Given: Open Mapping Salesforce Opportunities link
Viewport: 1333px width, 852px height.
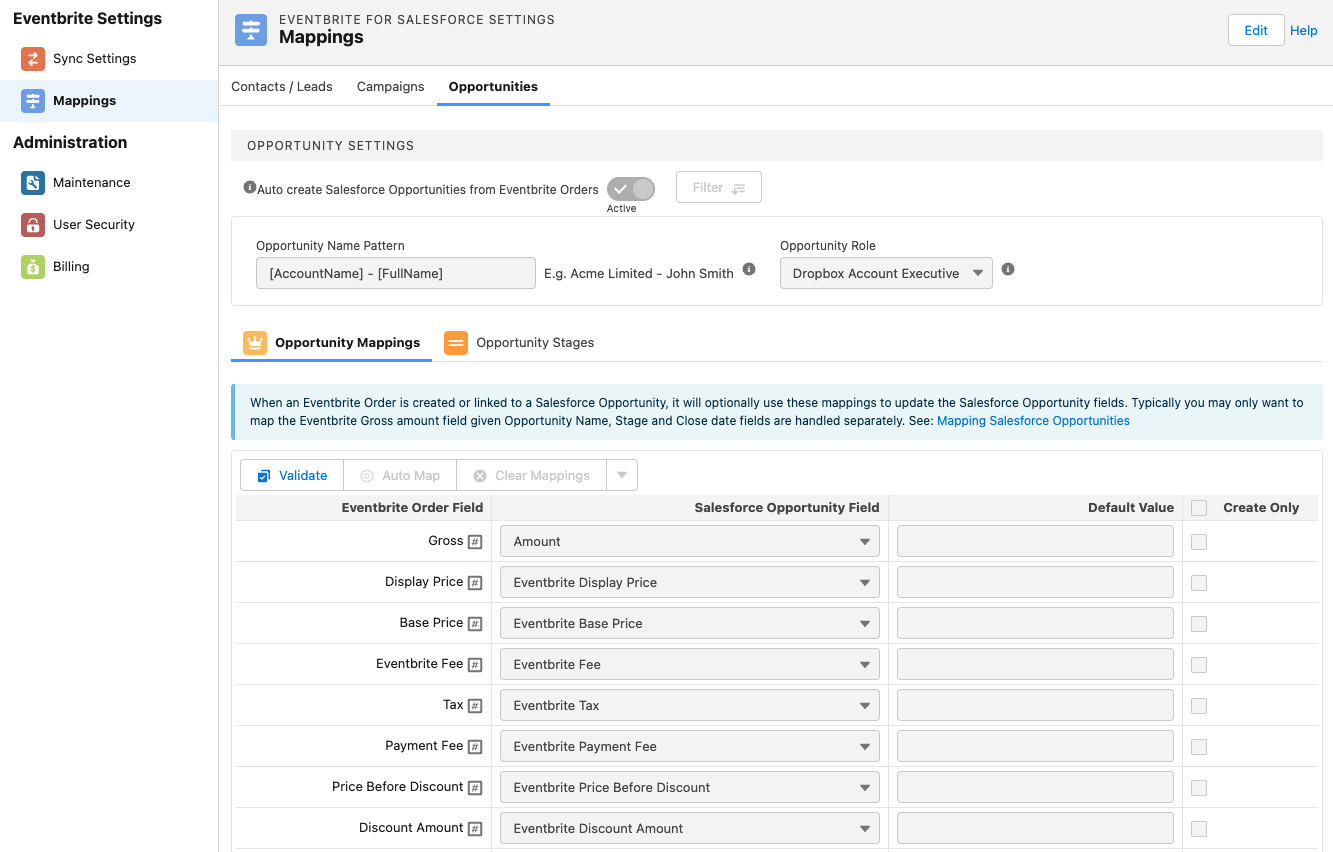Looking at the screenshot, I should [1033, 421].
